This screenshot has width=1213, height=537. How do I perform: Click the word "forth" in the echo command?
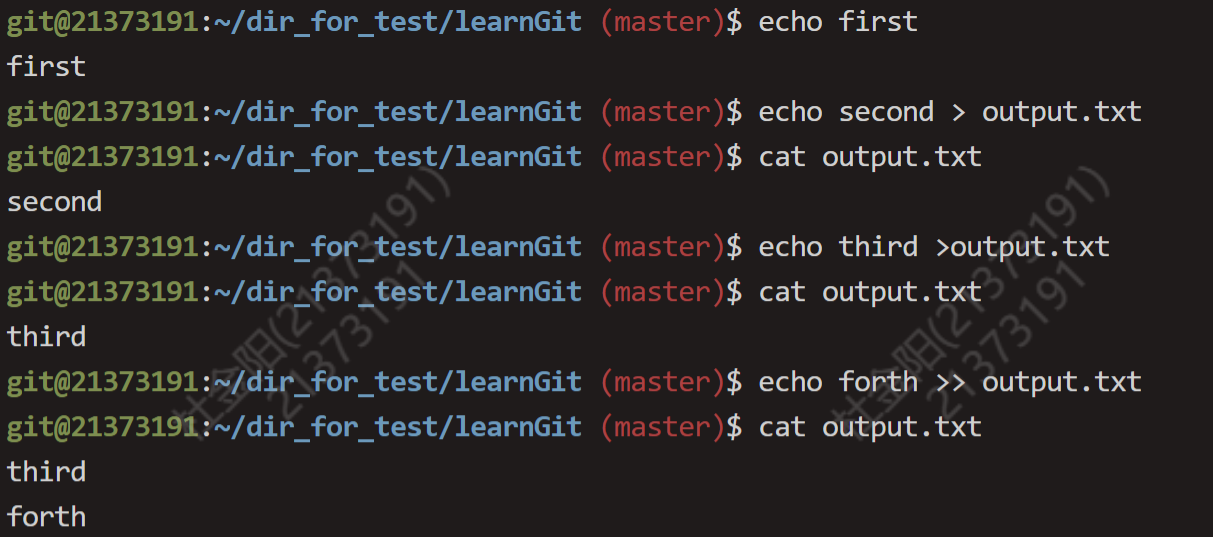click(878, 382)
